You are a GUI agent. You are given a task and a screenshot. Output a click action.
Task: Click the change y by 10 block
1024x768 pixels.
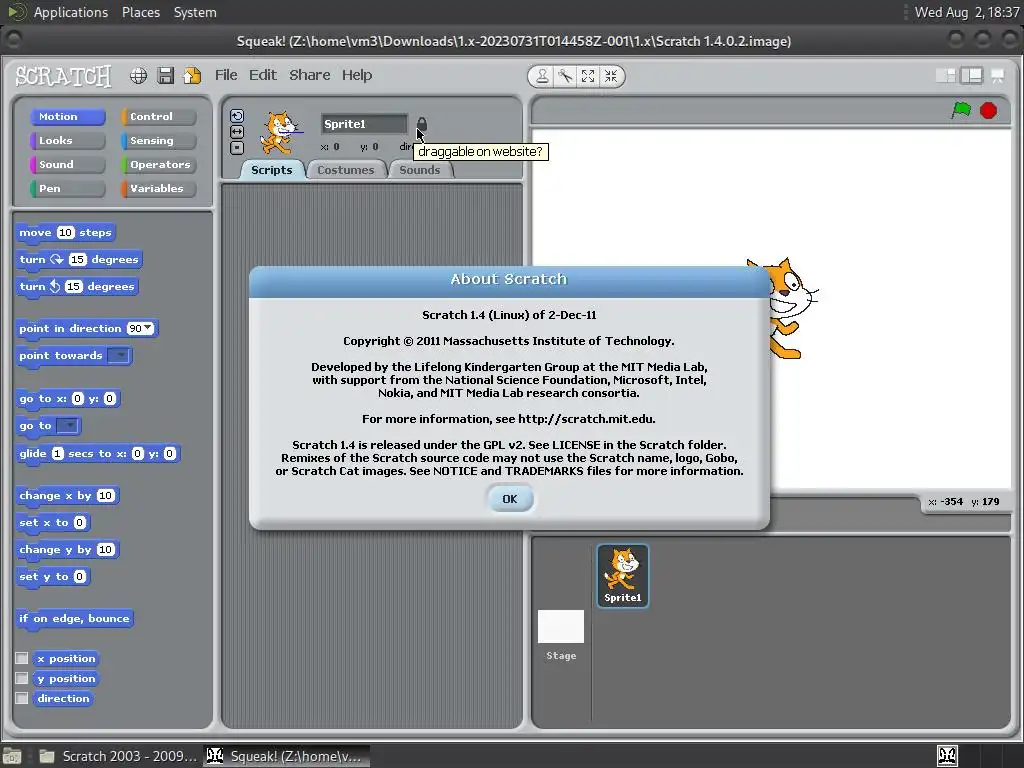pos(67,550)
